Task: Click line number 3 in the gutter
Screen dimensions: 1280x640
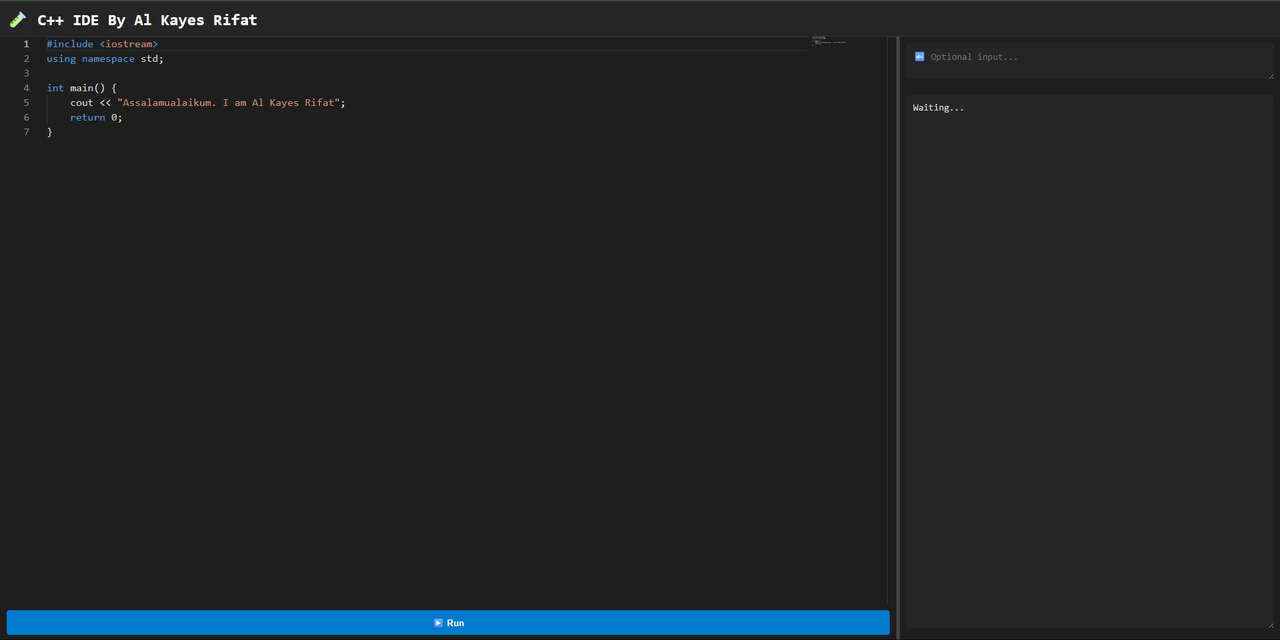Action: 26,73
